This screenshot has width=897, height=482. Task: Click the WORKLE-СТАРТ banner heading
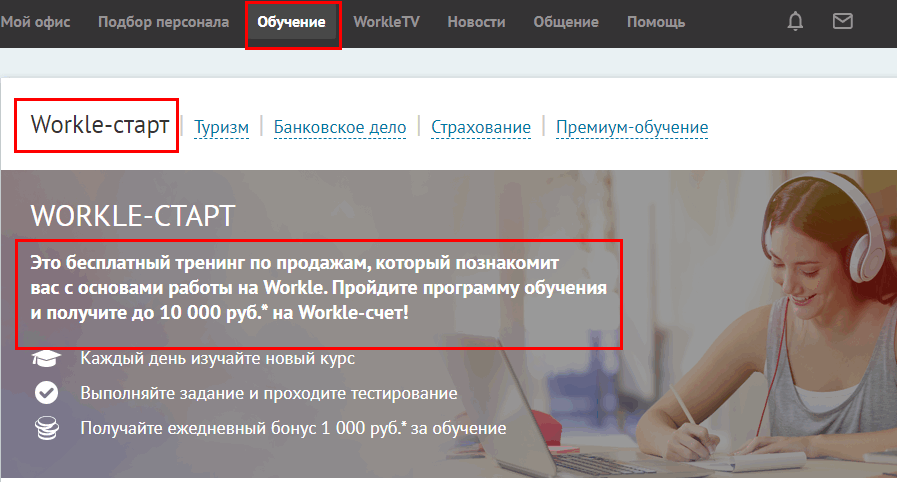(133, 216)
